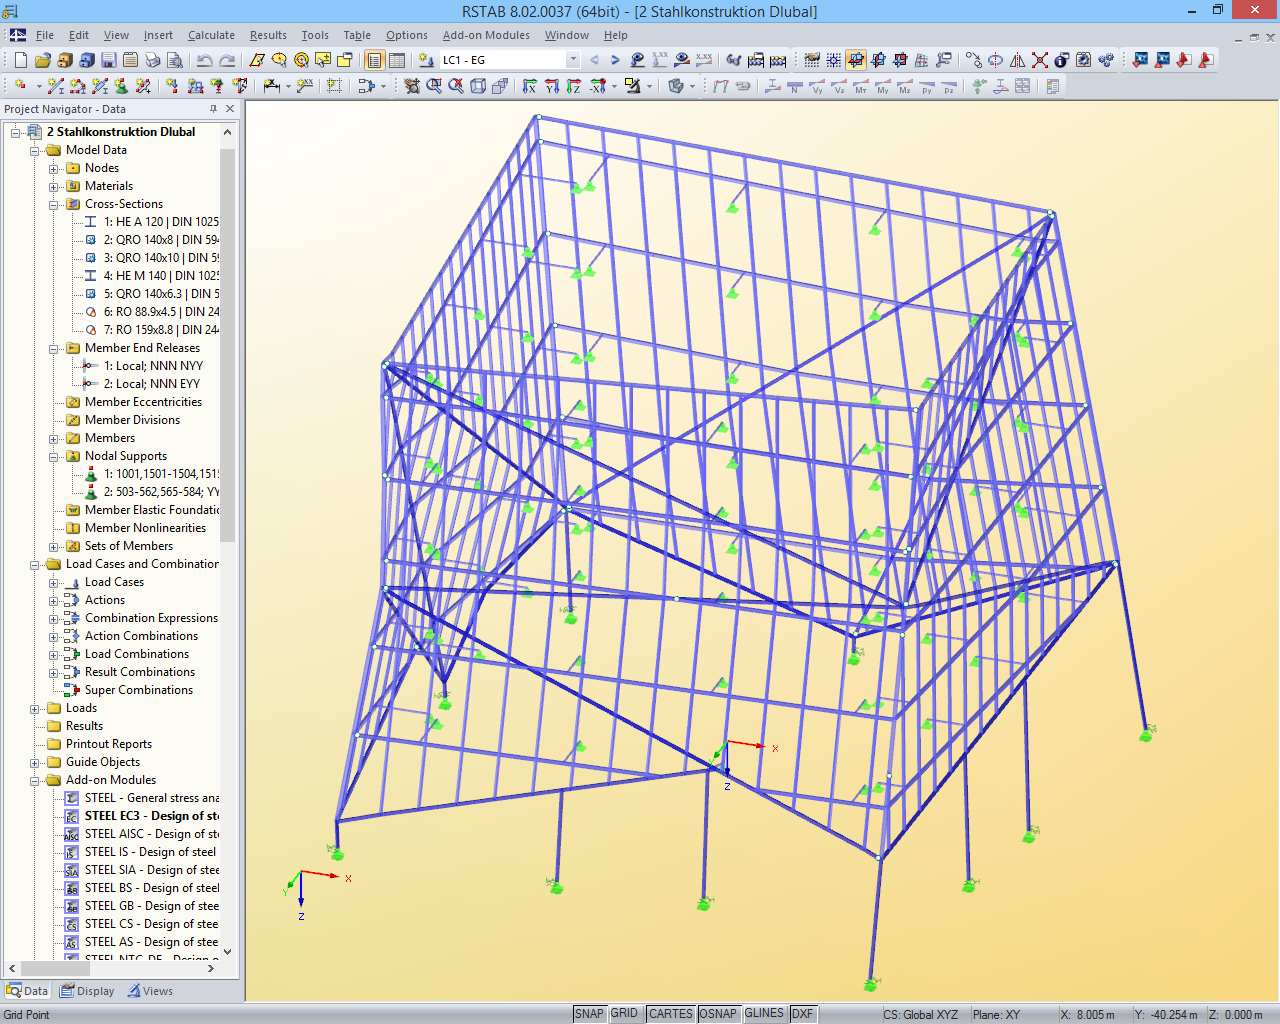Enable the OSNAP mode in the status bar
The width and height of the screenshot is (1280, 1024).
tap(718, 1013)
